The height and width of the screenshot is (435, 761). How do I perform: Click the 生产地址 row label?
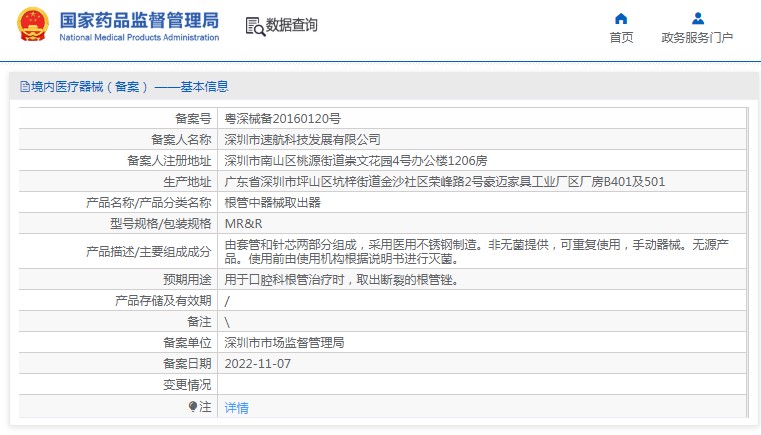(x=187, y=182)
